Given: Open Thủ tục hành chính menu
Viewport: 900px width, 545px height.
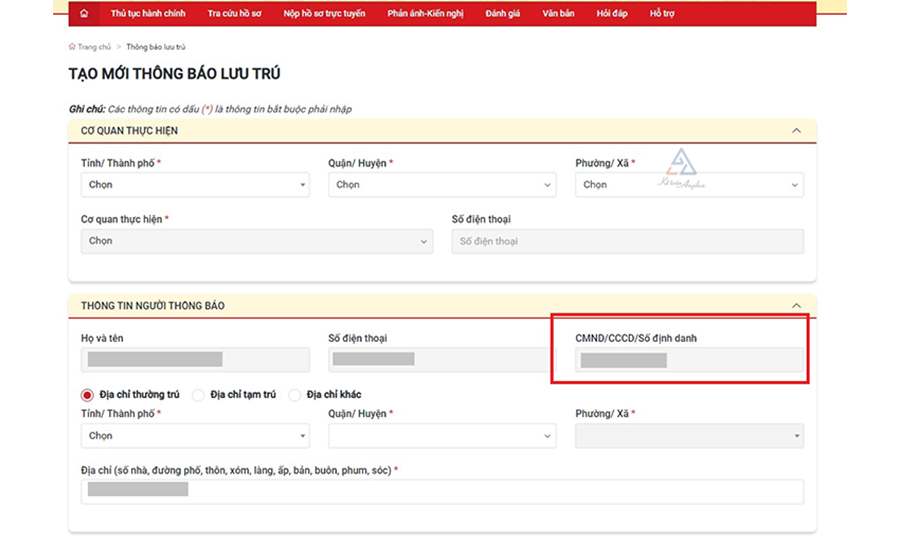Looking at the screenshot, I should 148,14.
